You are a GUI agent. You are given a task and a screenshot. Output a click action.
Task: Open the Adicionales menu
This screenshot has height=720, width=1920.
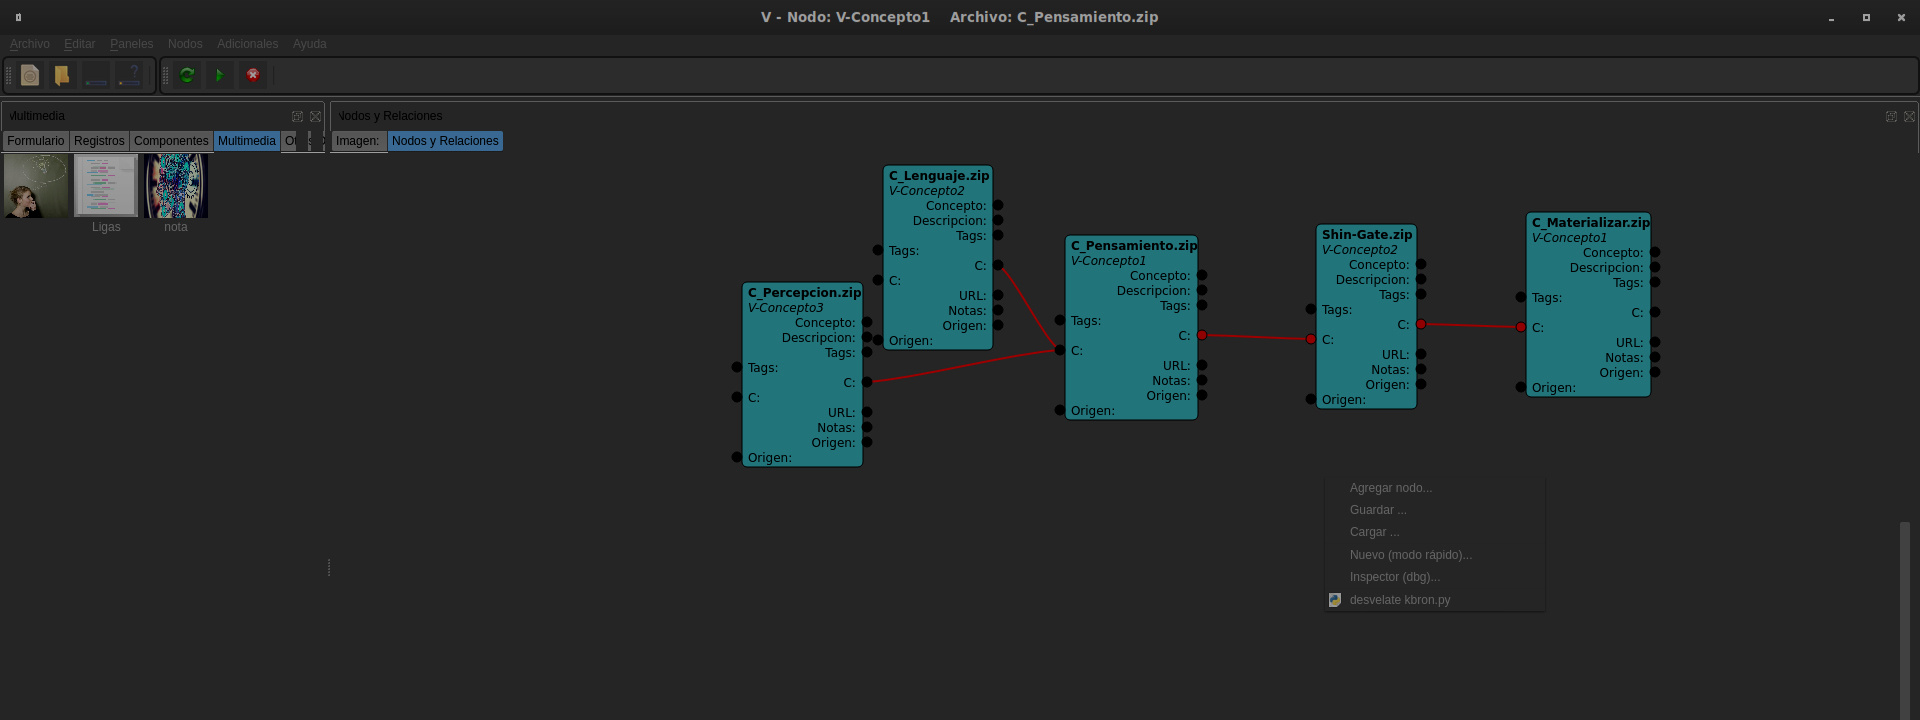pos(247,44)
